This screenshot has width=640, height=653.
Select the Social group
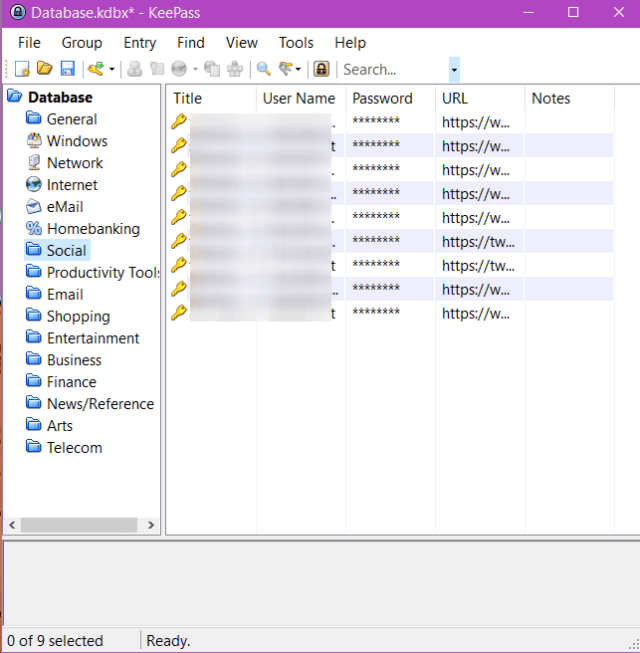pos(67,251)
